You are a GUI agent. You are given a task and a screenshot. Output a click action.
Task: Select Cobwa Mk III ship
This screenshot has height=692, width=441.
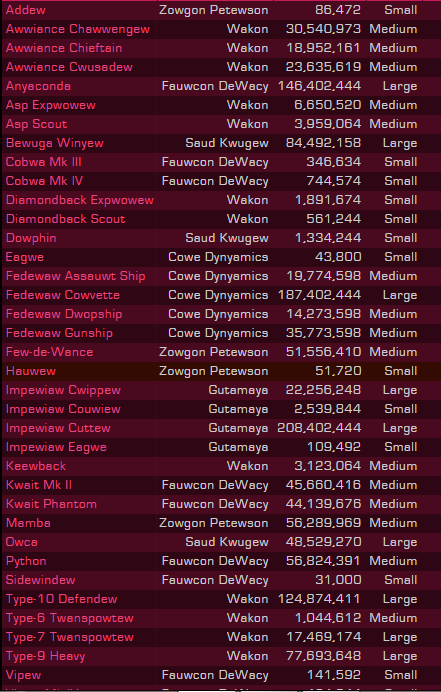(44, 162)
